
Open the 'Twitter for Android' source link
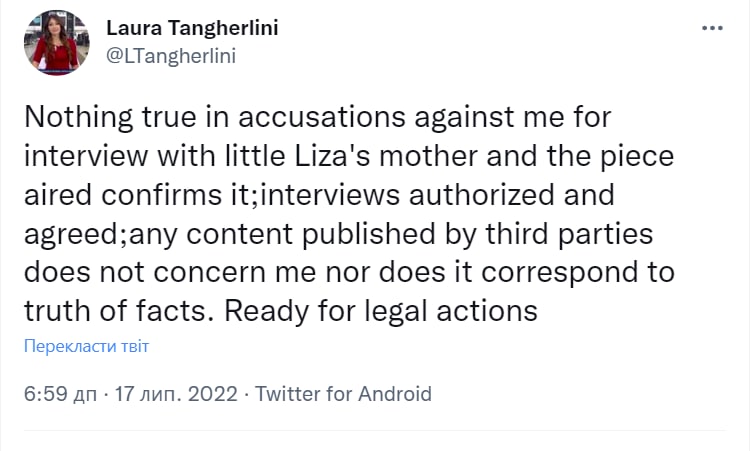343,393
